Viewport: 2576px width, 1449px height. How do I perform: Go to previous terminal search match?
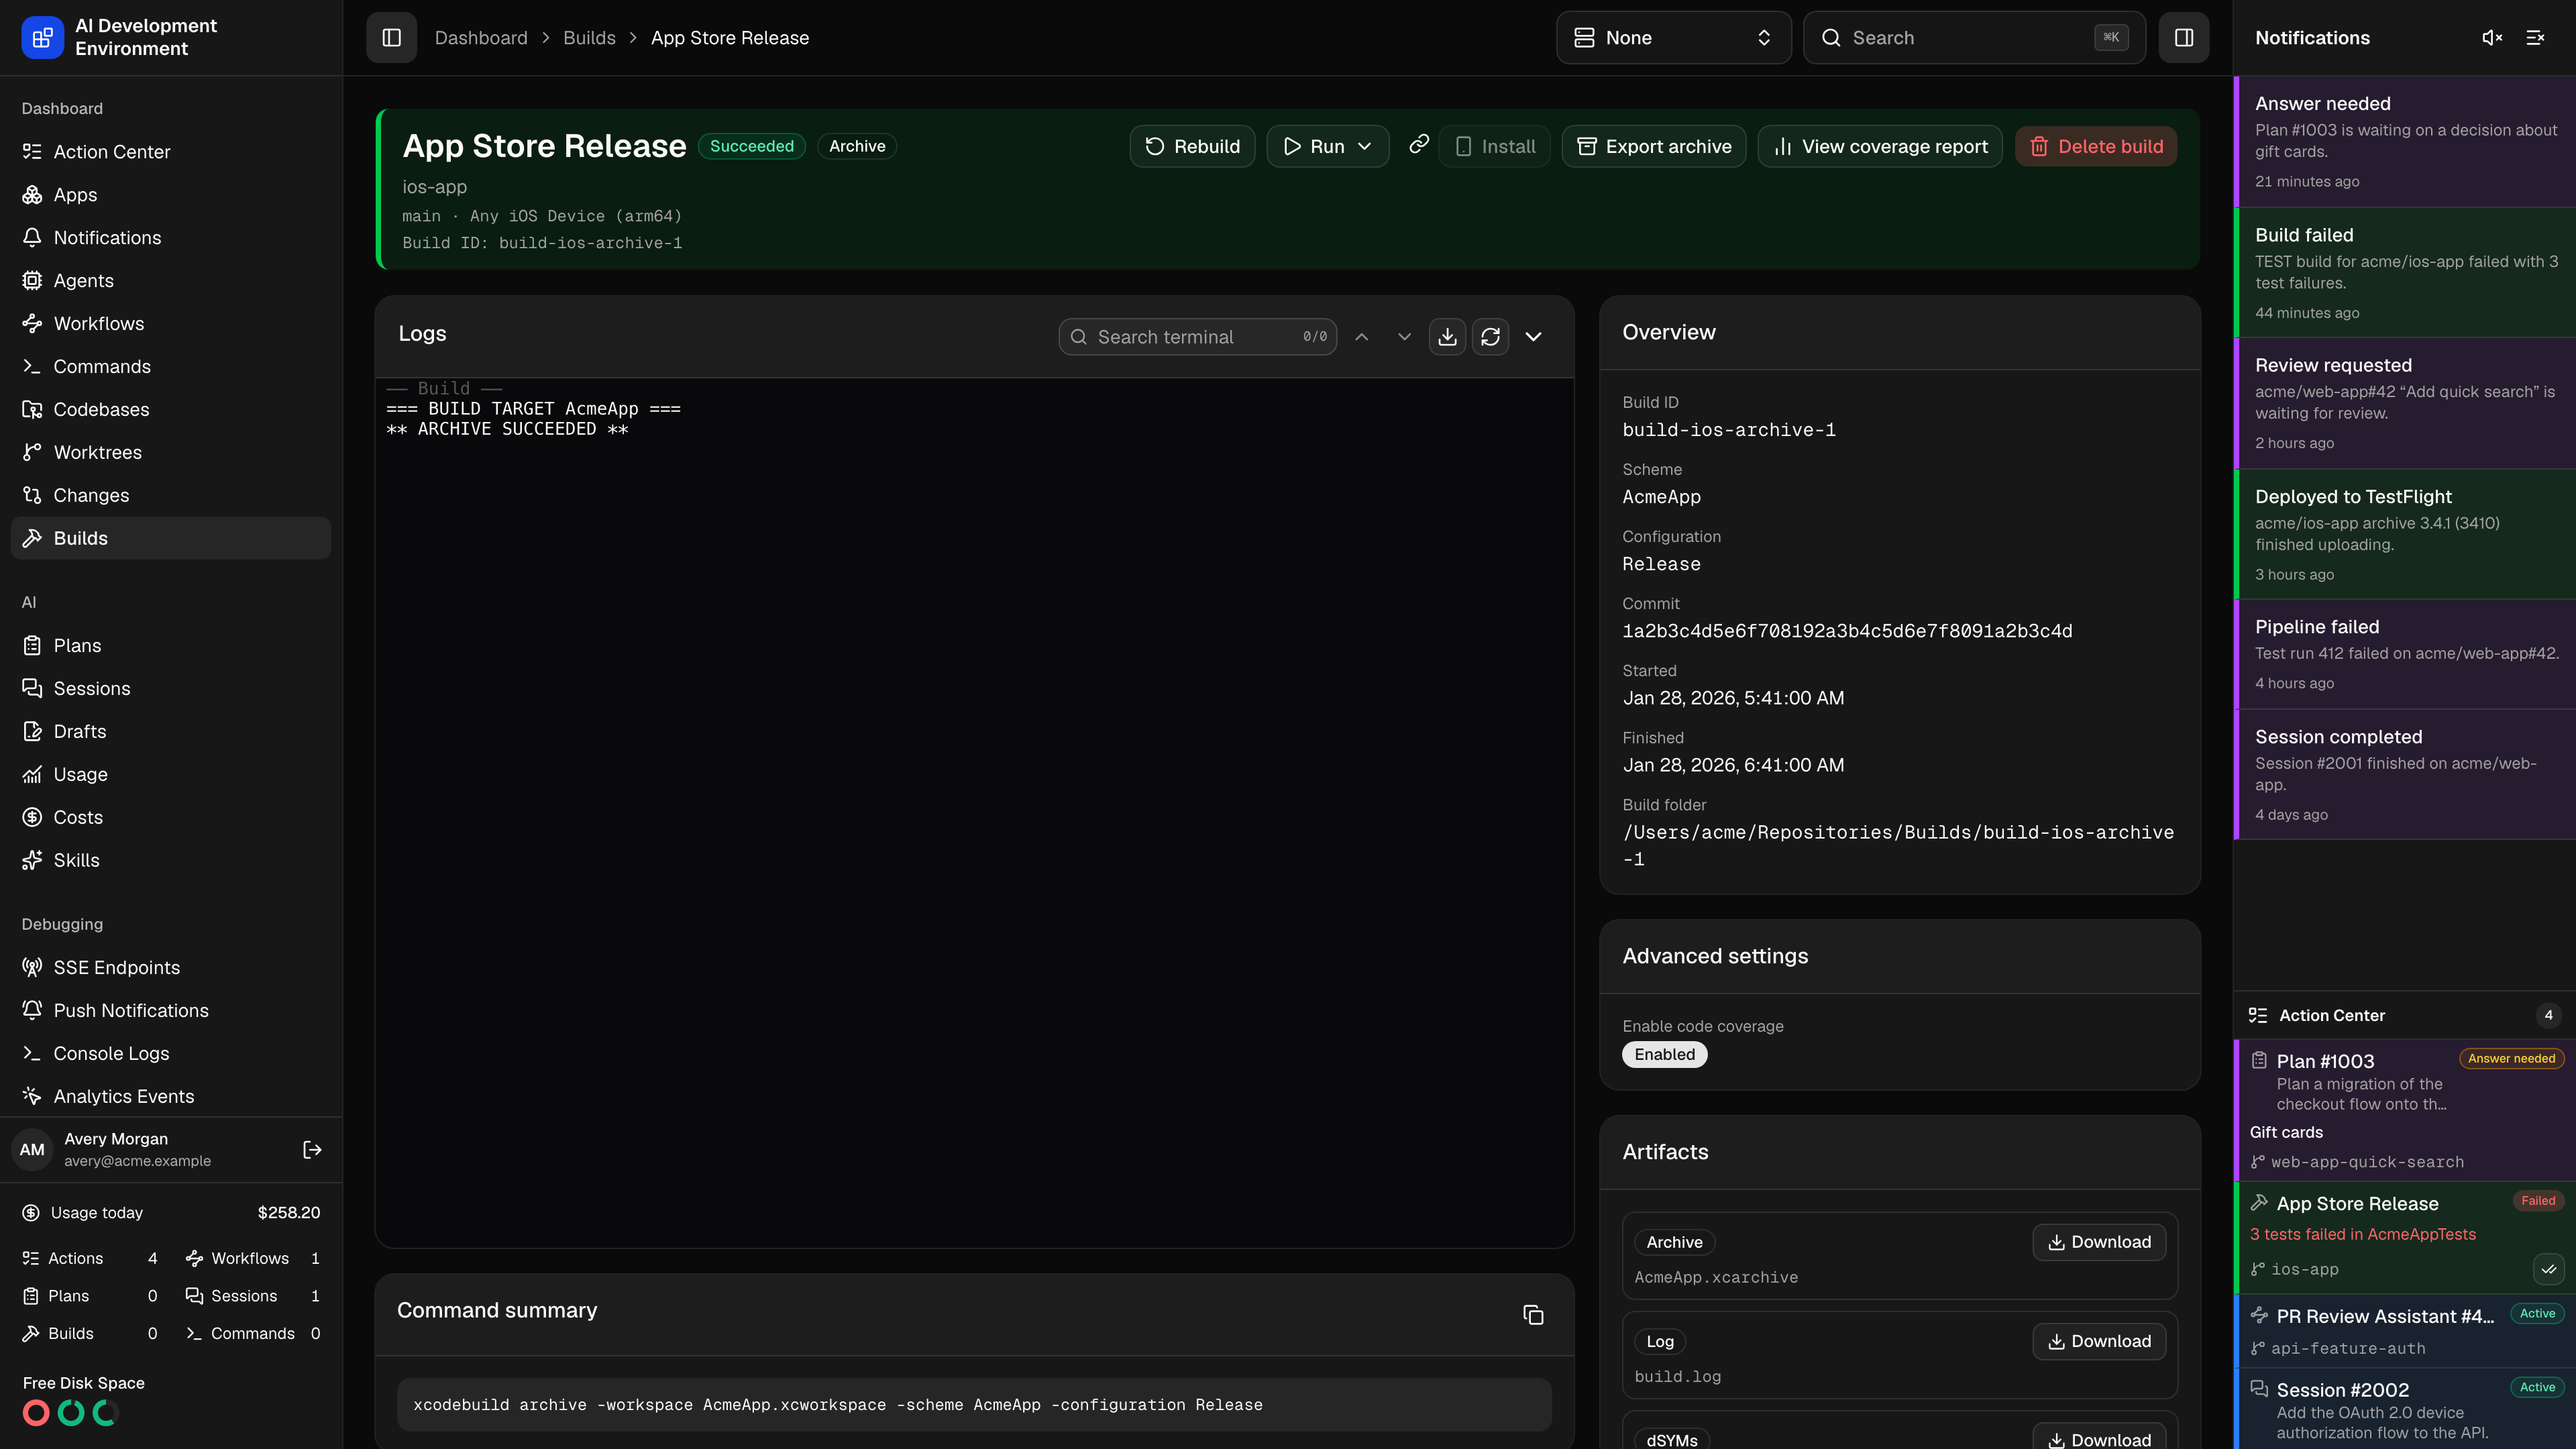(1361, 337)
